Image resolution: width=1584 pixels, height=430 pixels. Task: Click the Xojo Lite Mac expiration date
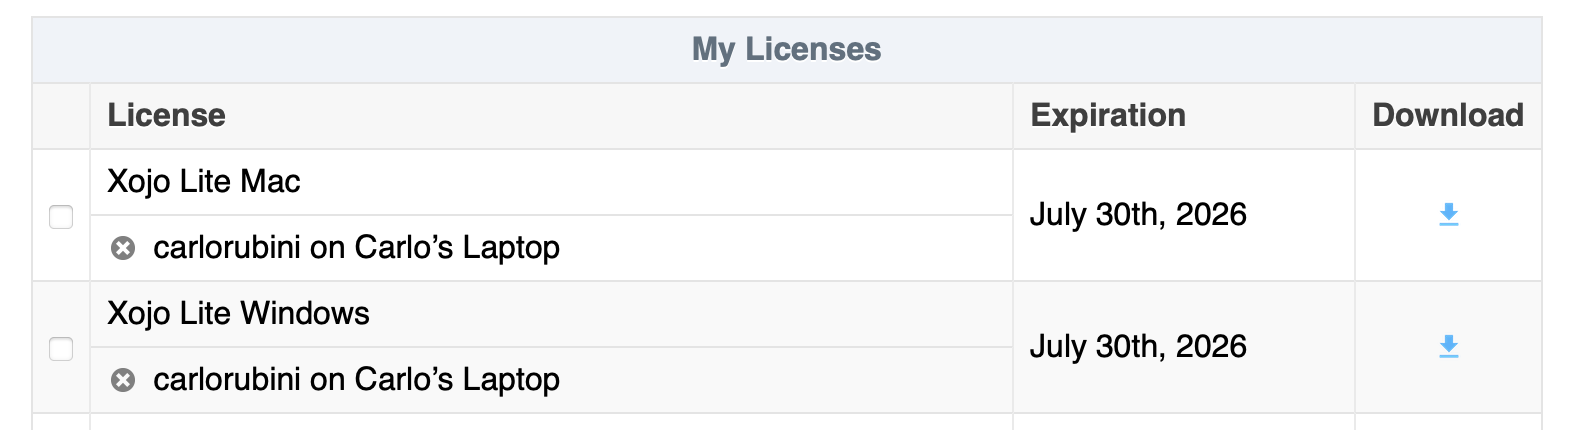[1138, 215]
